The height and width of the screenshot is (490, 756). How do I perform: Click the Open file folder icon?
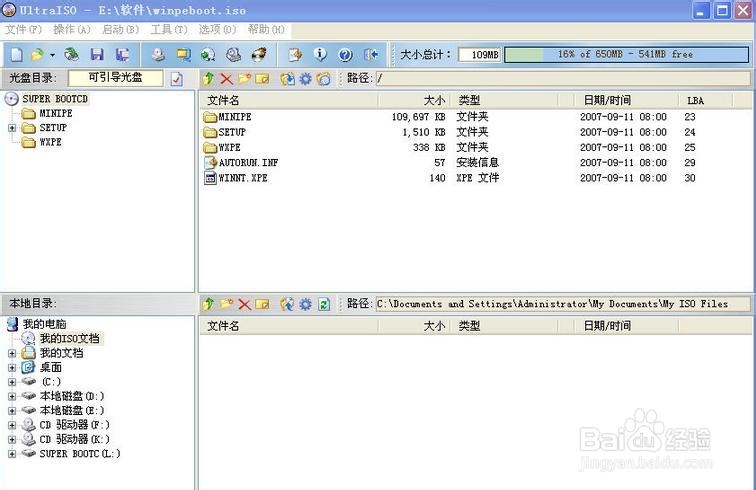pos(37,54)
